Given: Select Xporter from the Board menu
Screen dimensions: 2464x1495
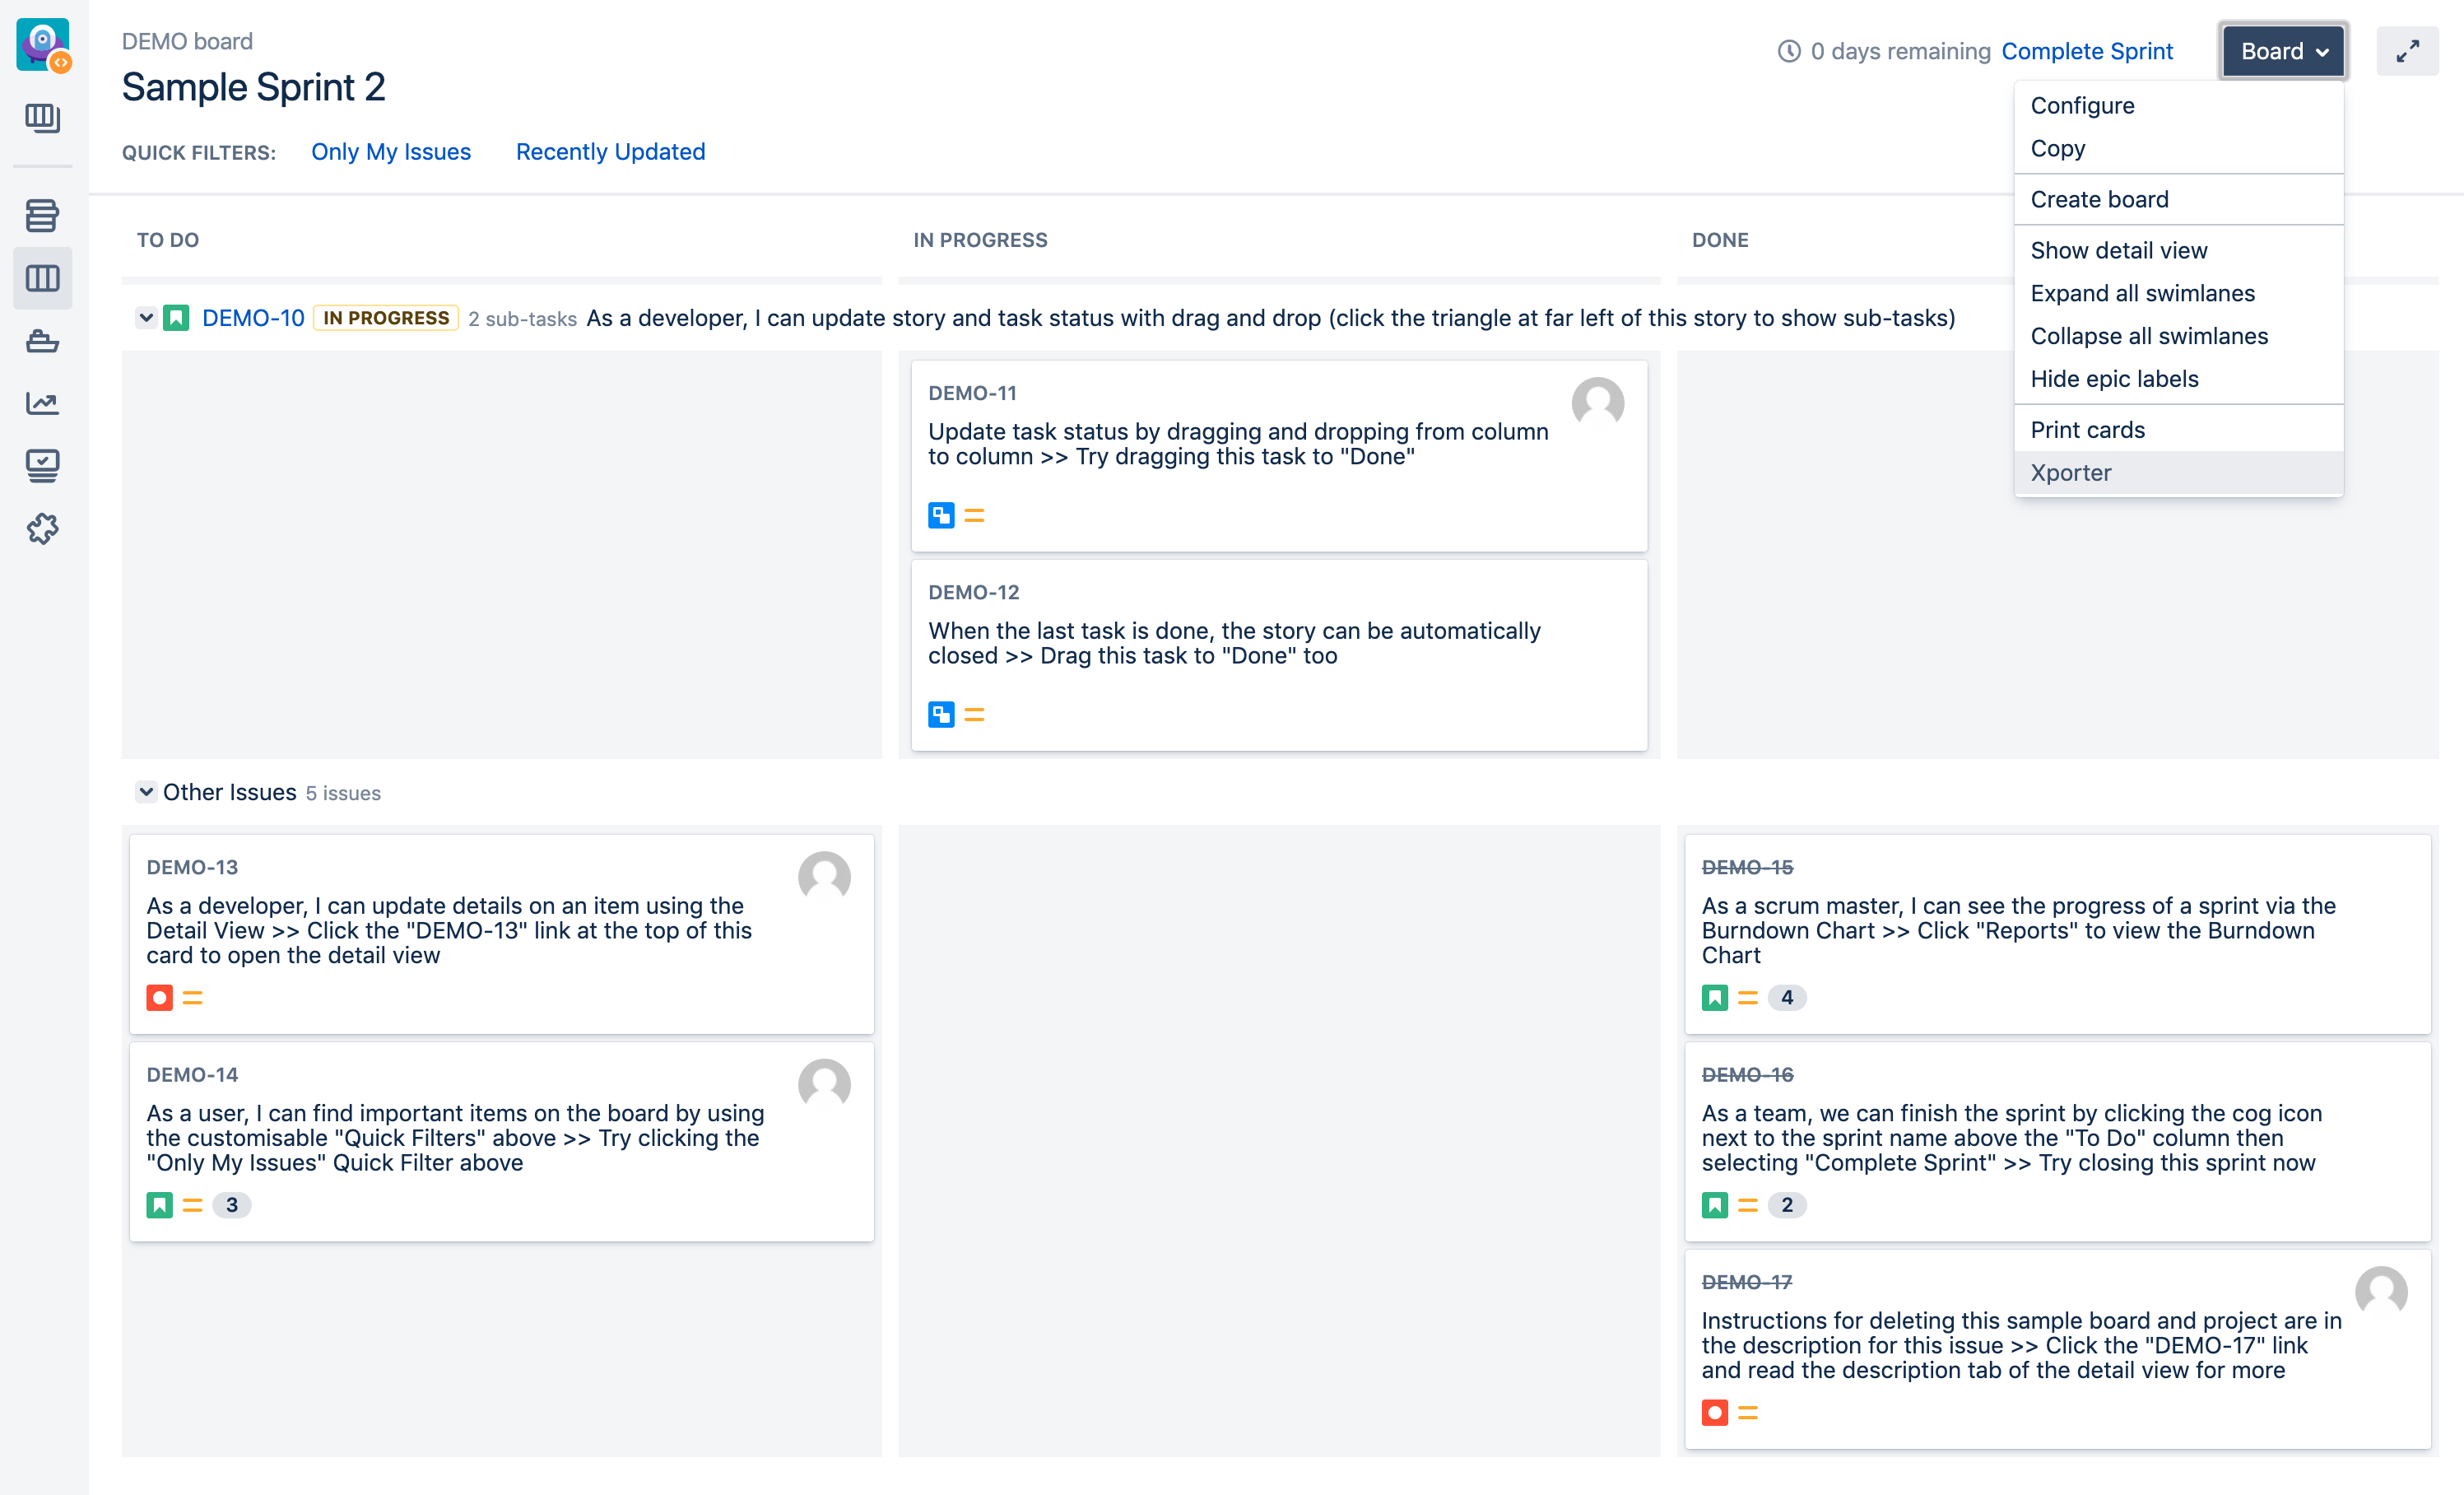Looking at the screenshot, I should click(2070, 473).
